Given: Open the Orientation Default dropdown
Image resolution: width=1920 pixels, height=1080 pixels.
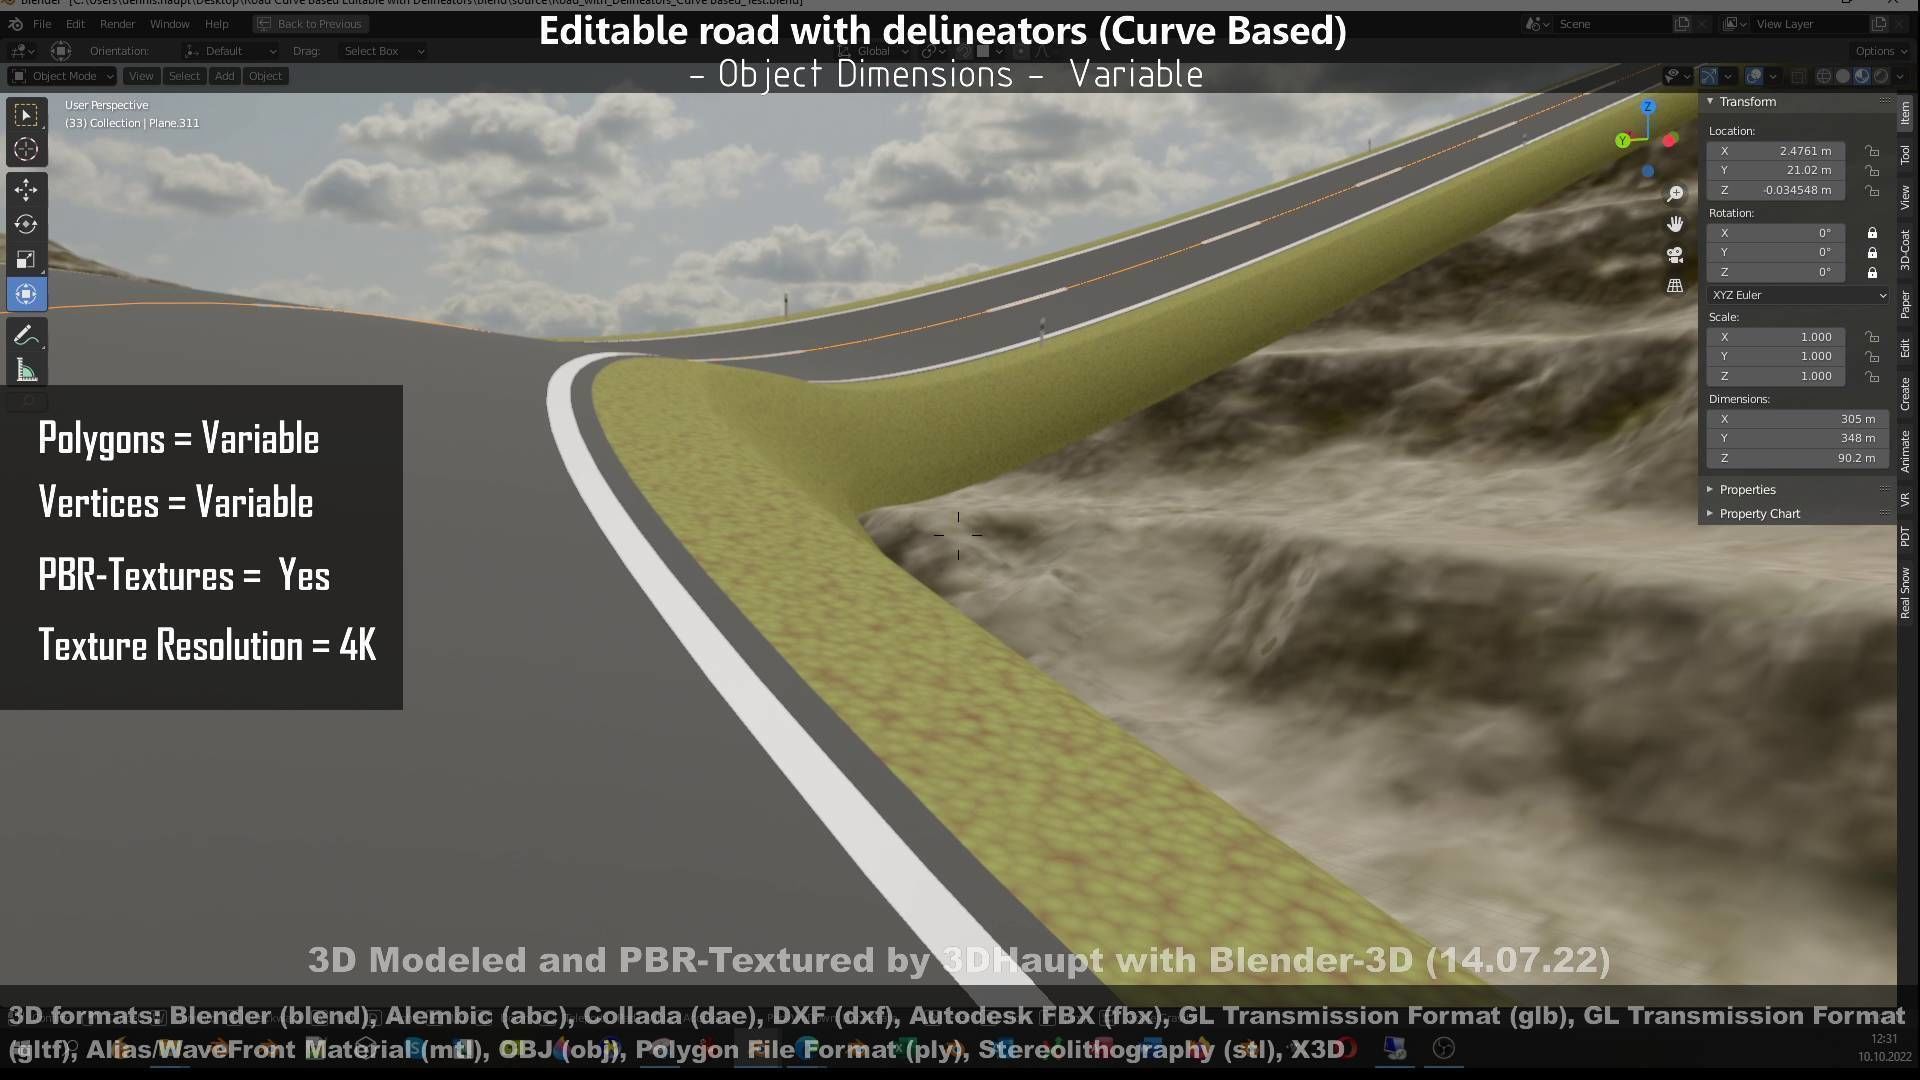Looking at the screenshot, I should point(231,51).
